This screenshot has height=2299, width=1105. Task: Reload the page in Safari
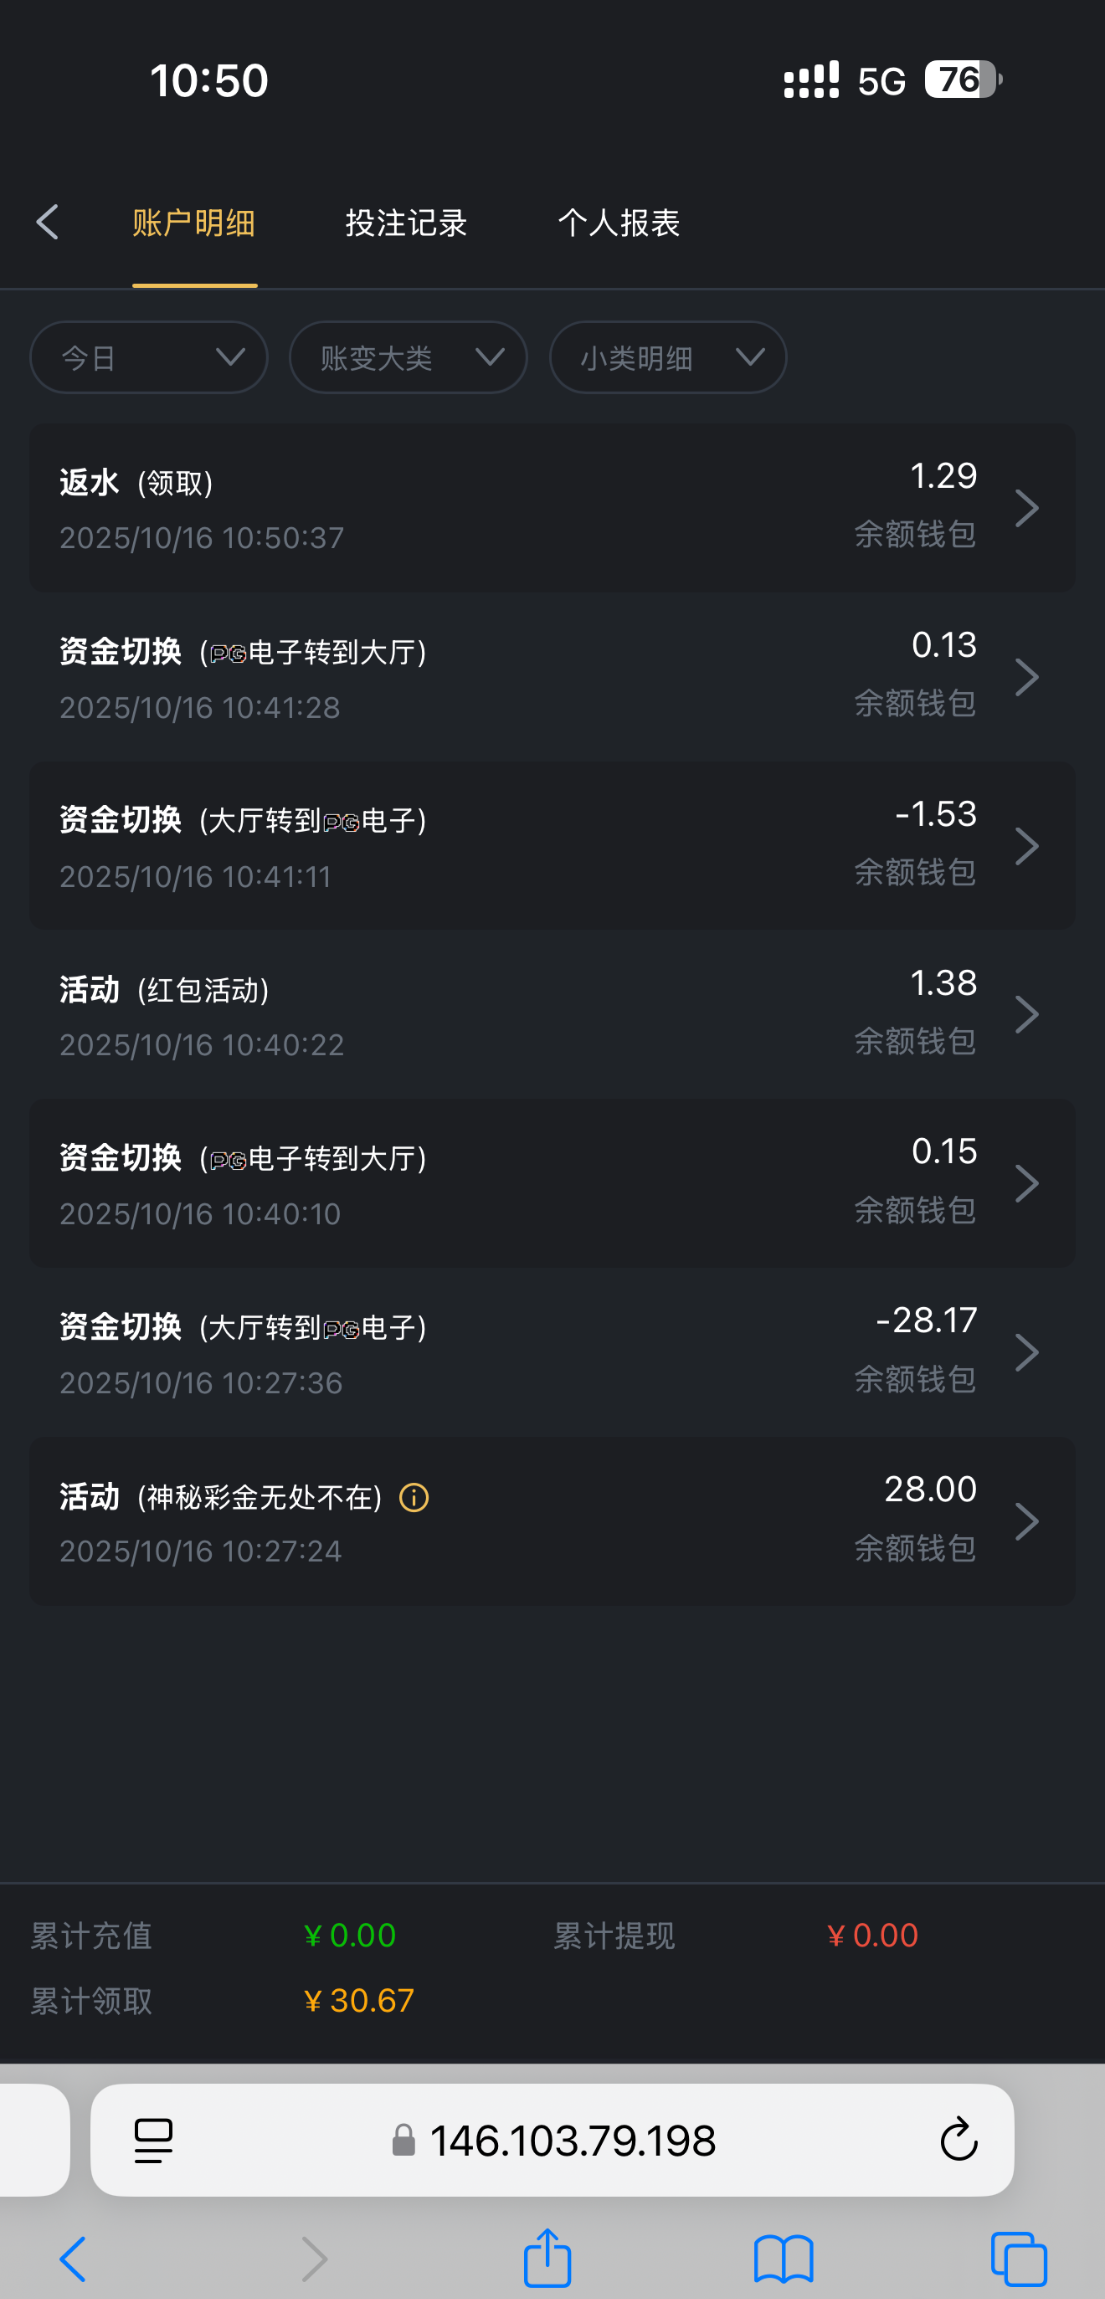point(958,2140)
